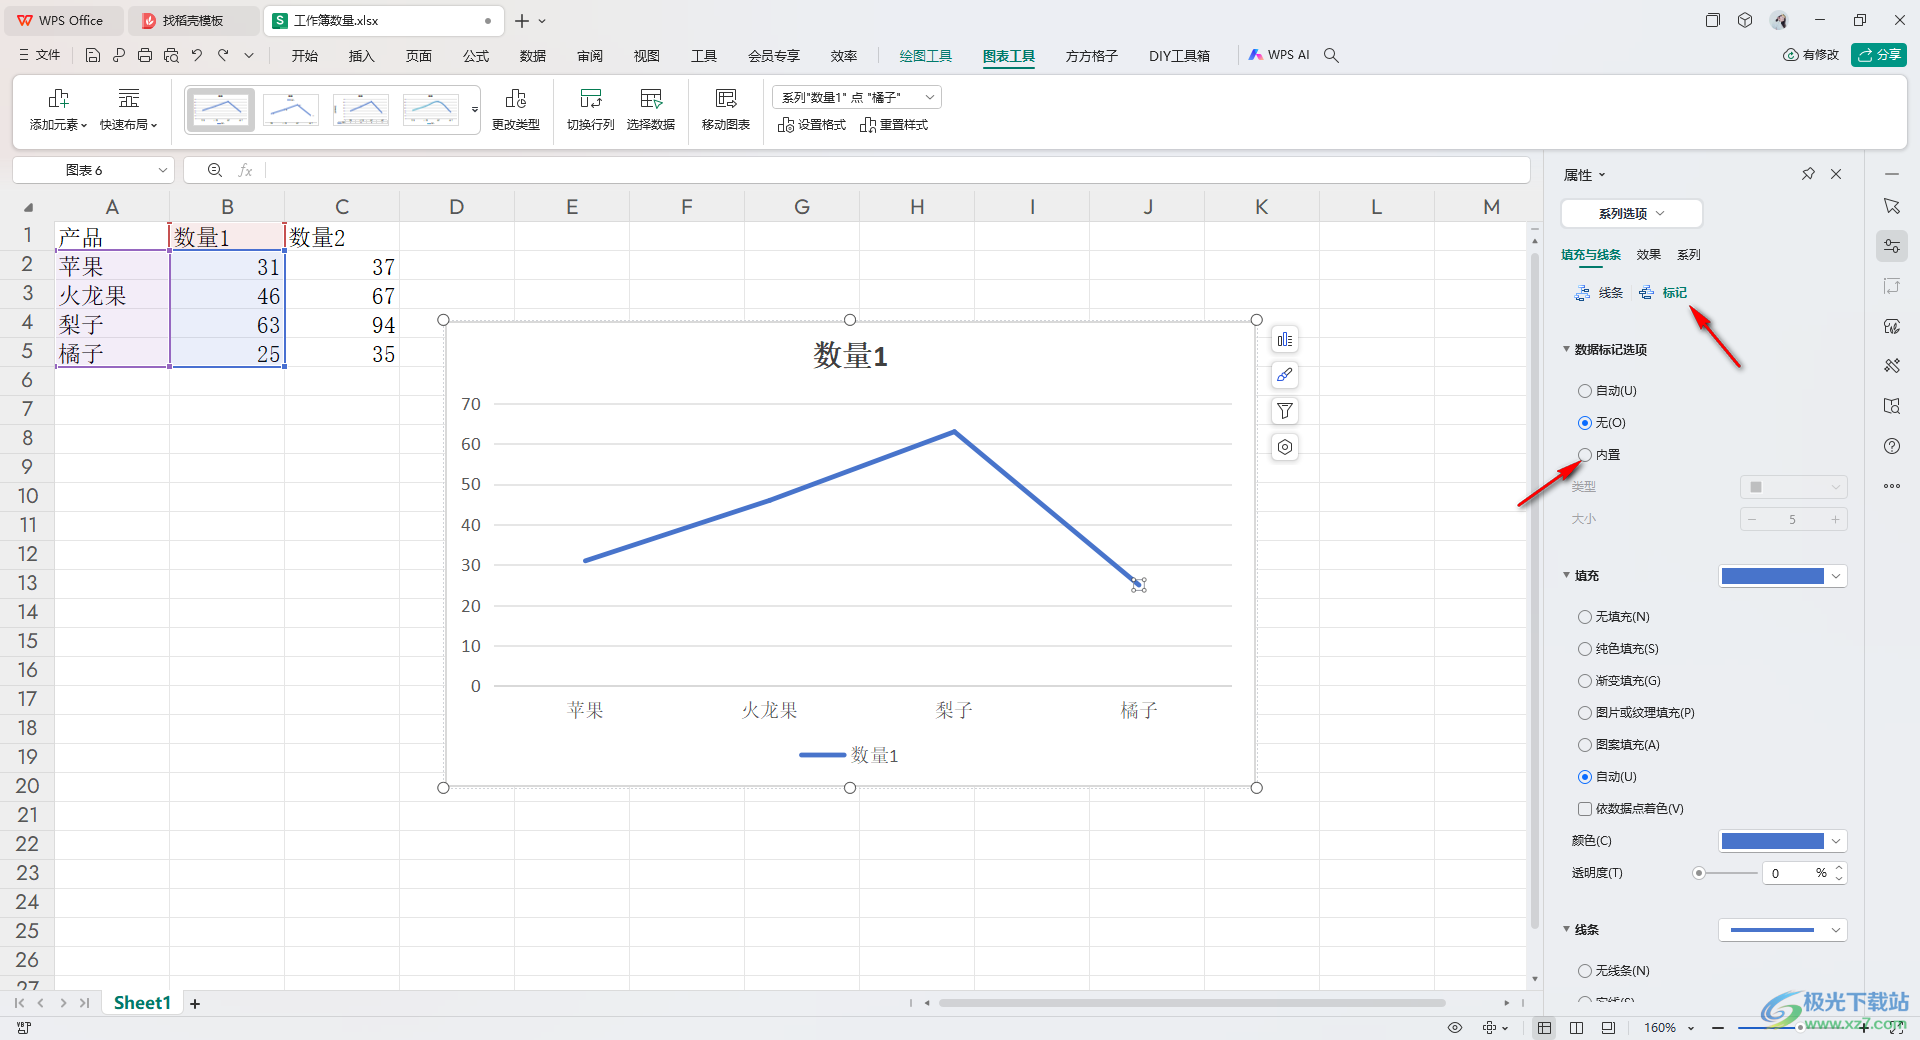Click Set Format button for selected series
The height and width of the screenshot is (1040, 1920).
pyautogui.click(x=812, y=125)
